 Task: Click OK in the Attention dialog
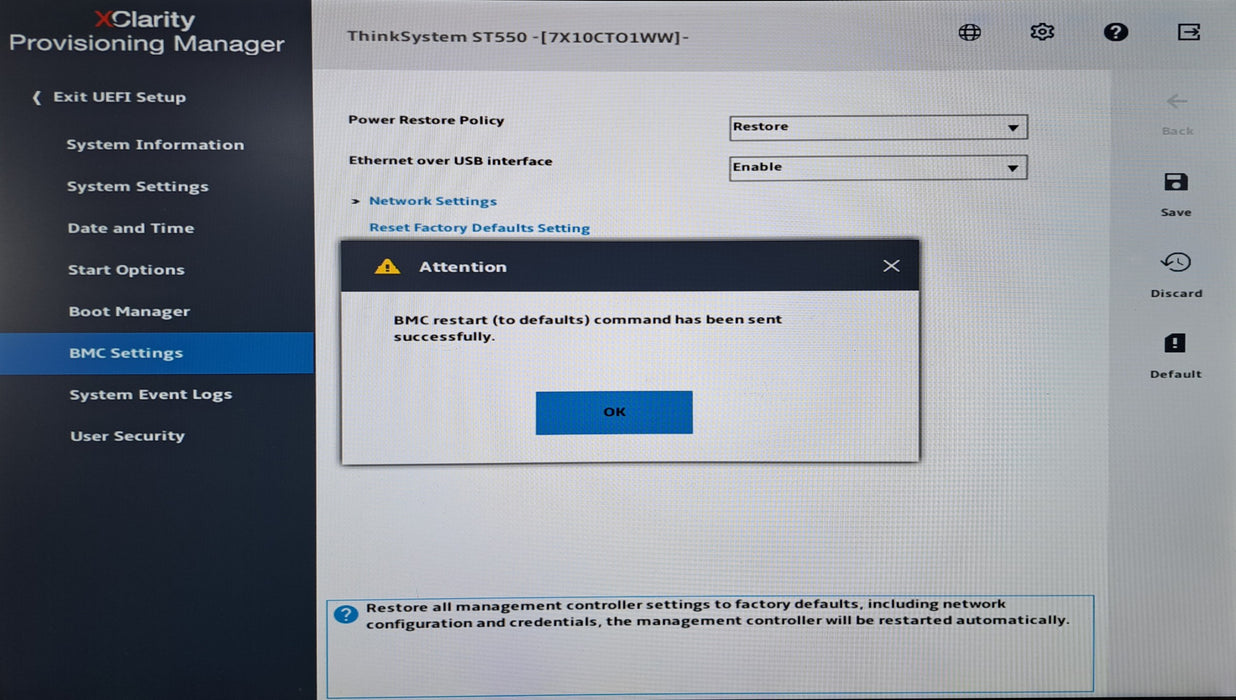614,412
